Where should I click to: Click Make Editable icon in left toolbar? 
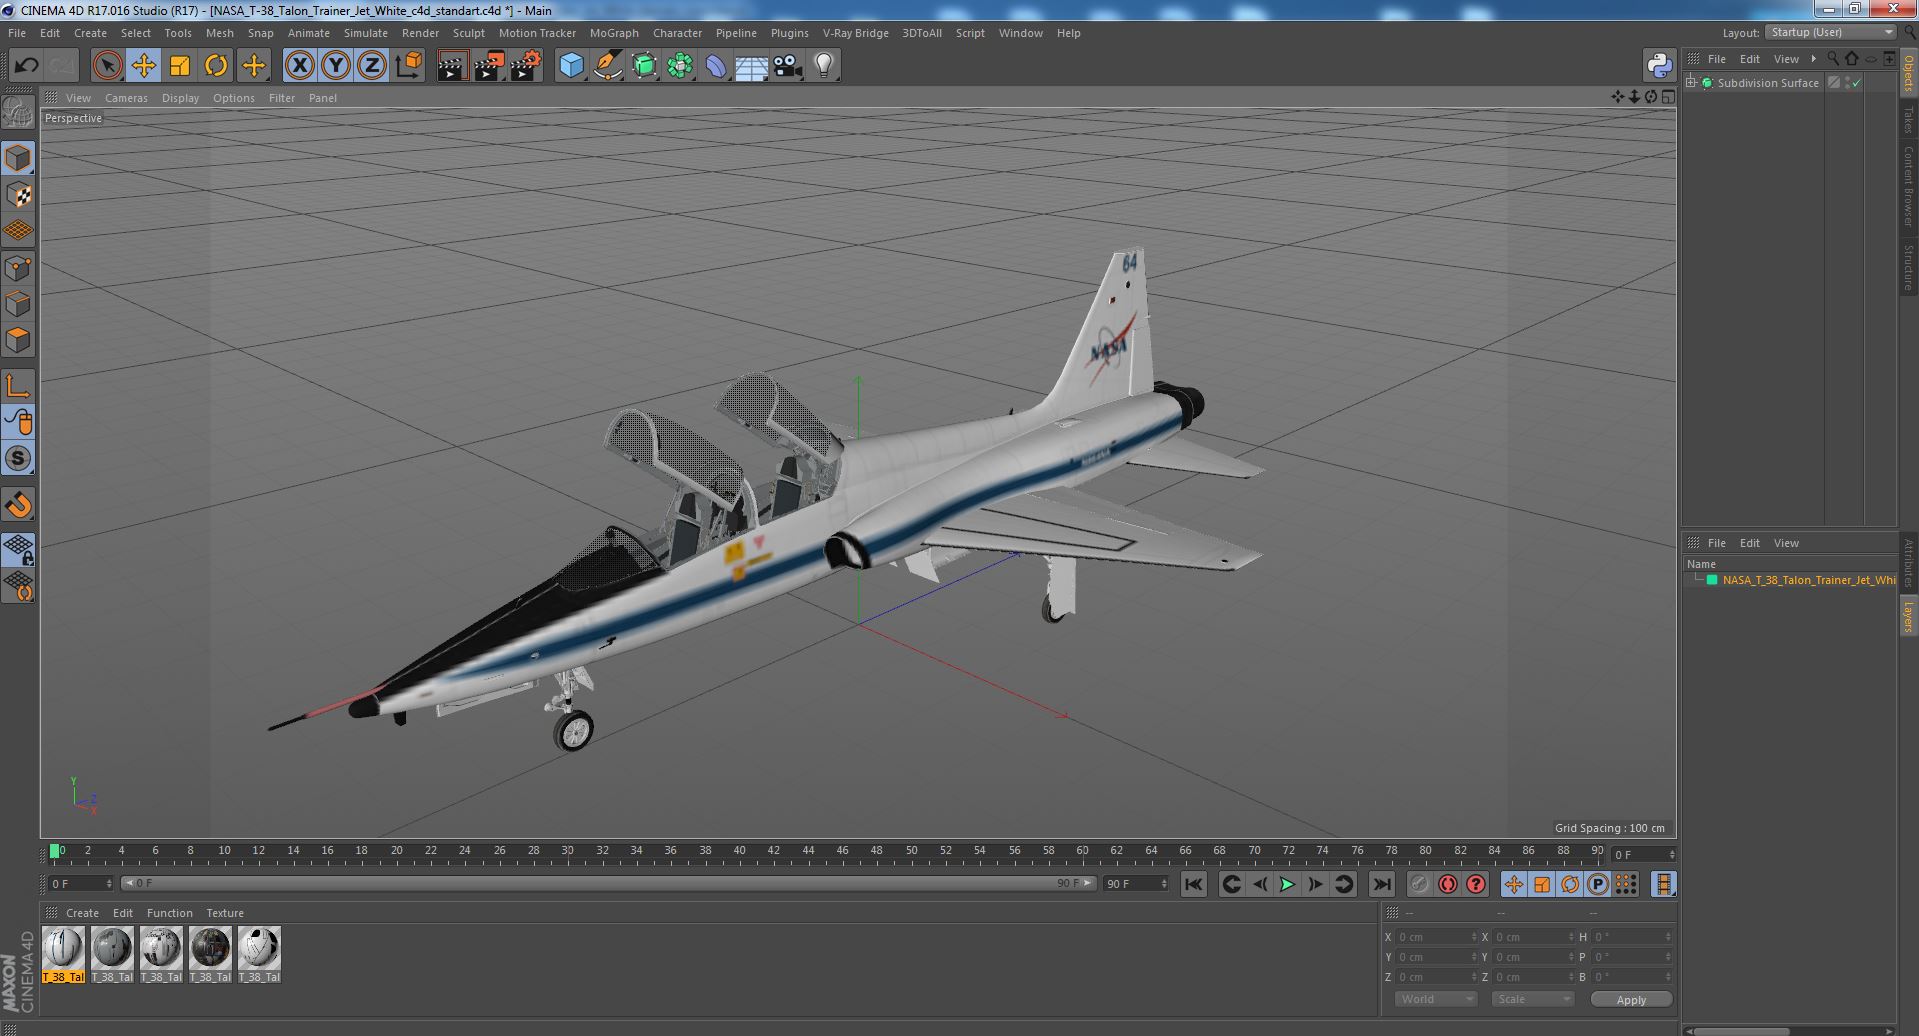[x=18, y=113]
